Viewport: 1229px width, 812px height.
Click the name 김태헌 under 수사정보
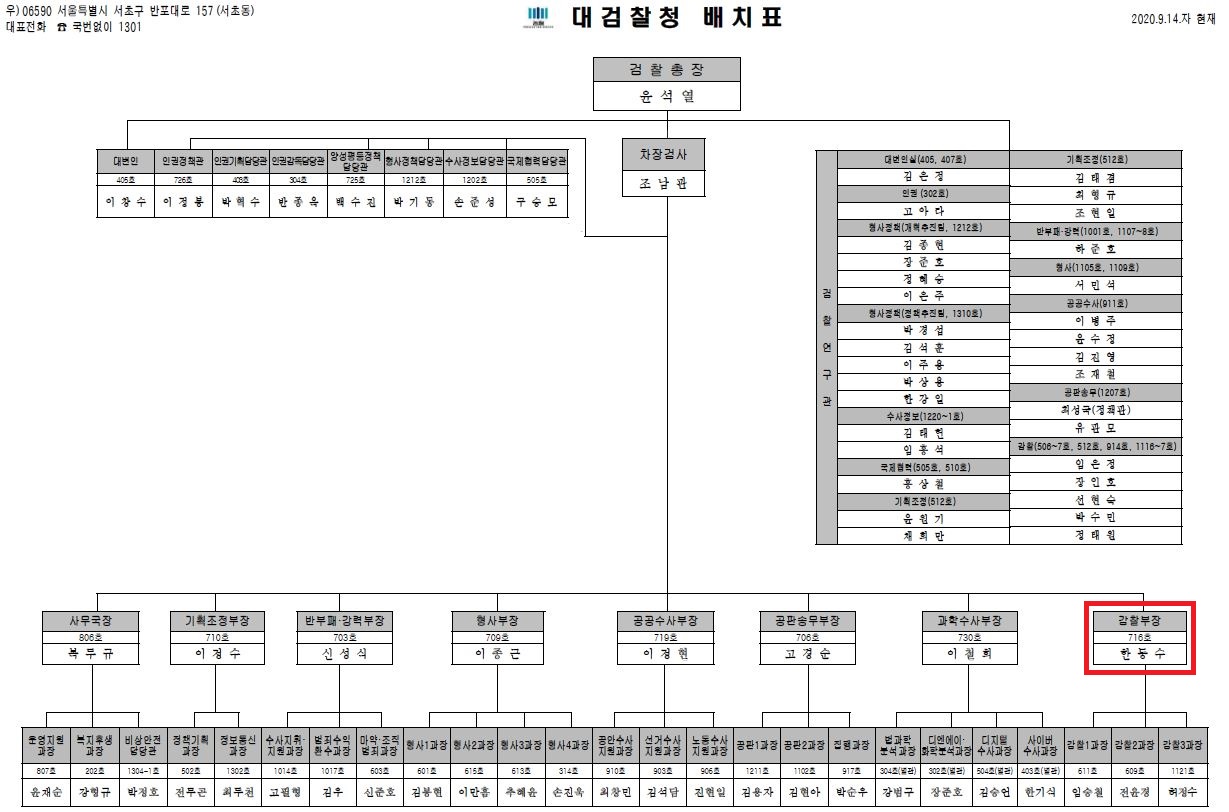tap(922, 433)
